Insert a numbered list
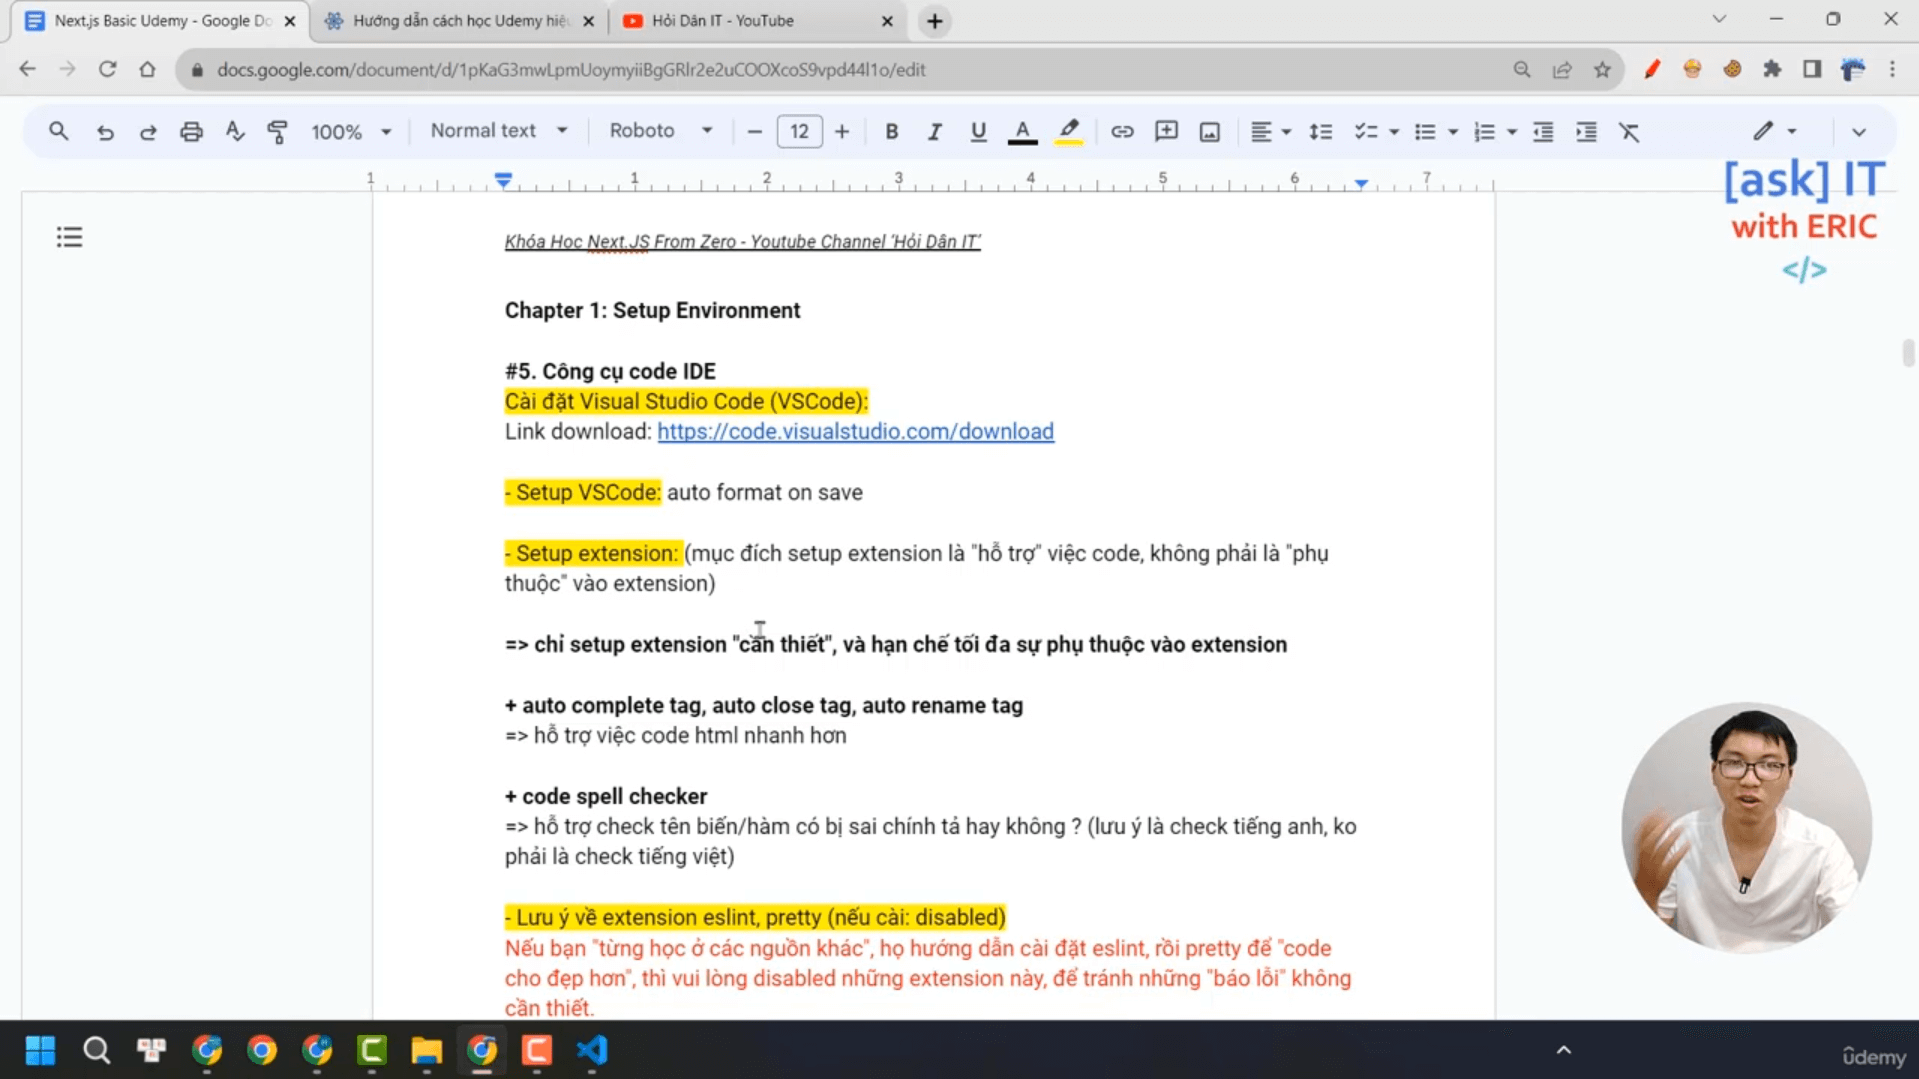The height and width of the screenshot is (1079, 1919). coord(1484,131)
